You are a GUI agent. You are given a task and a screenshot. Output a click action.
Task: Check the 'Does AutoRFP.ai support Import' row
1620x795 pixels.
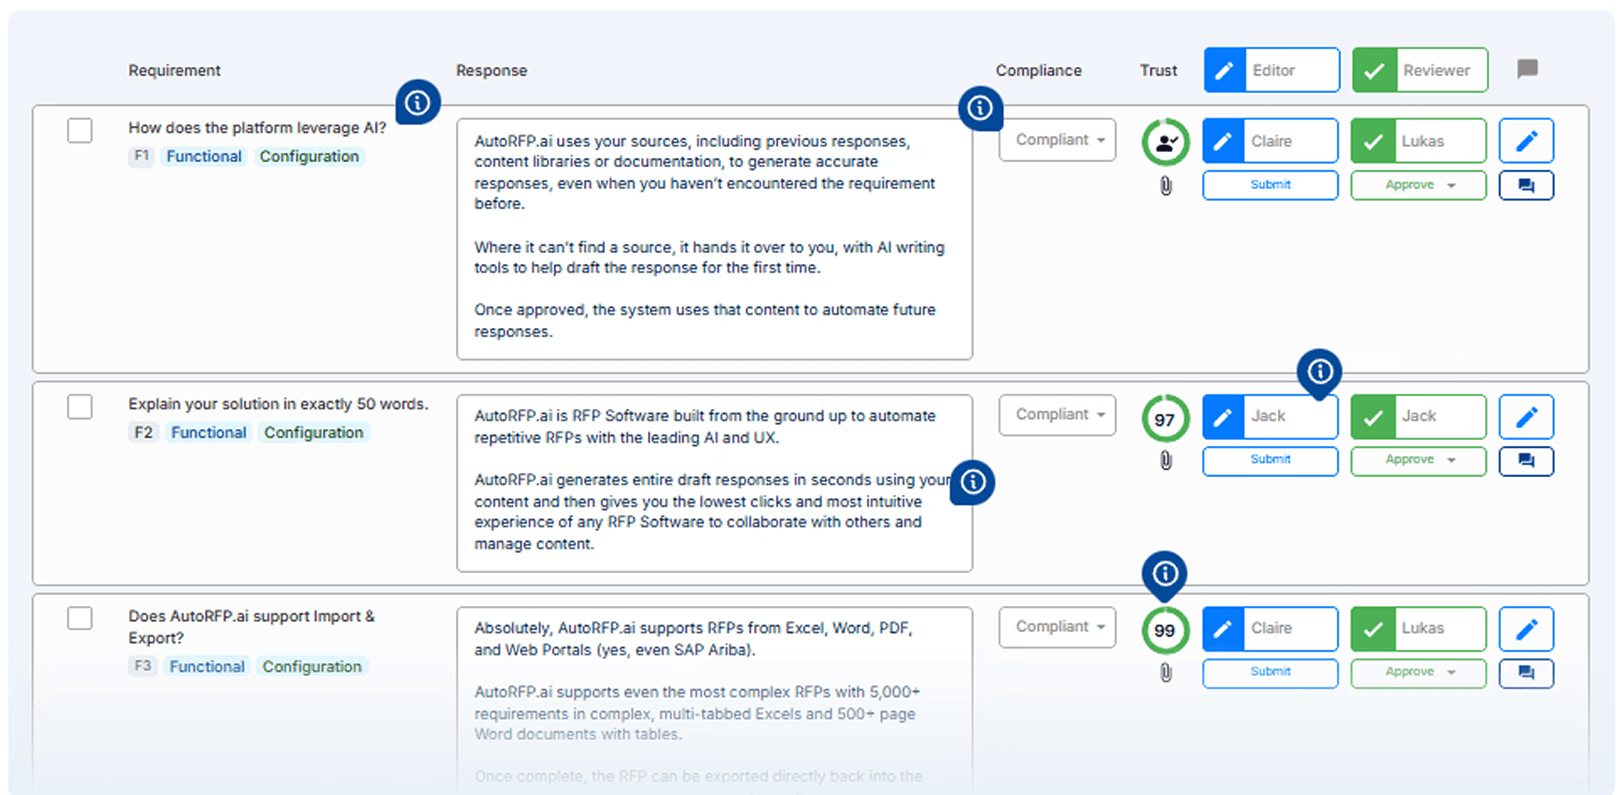[x=80, y=618]
